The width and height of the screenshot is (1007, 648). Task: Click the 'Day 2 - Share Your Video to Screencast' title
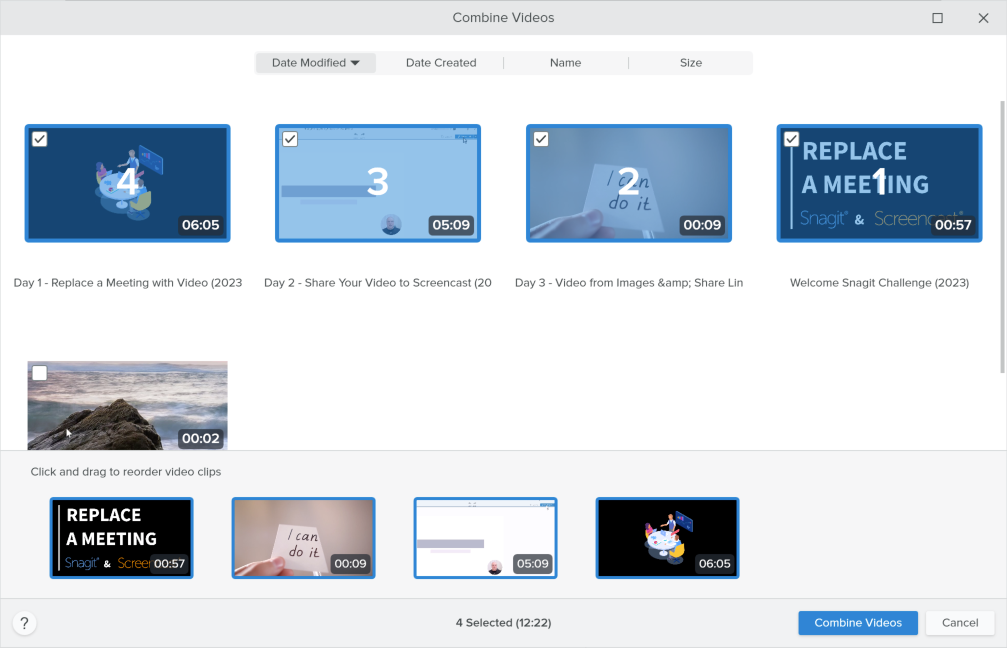378,283
